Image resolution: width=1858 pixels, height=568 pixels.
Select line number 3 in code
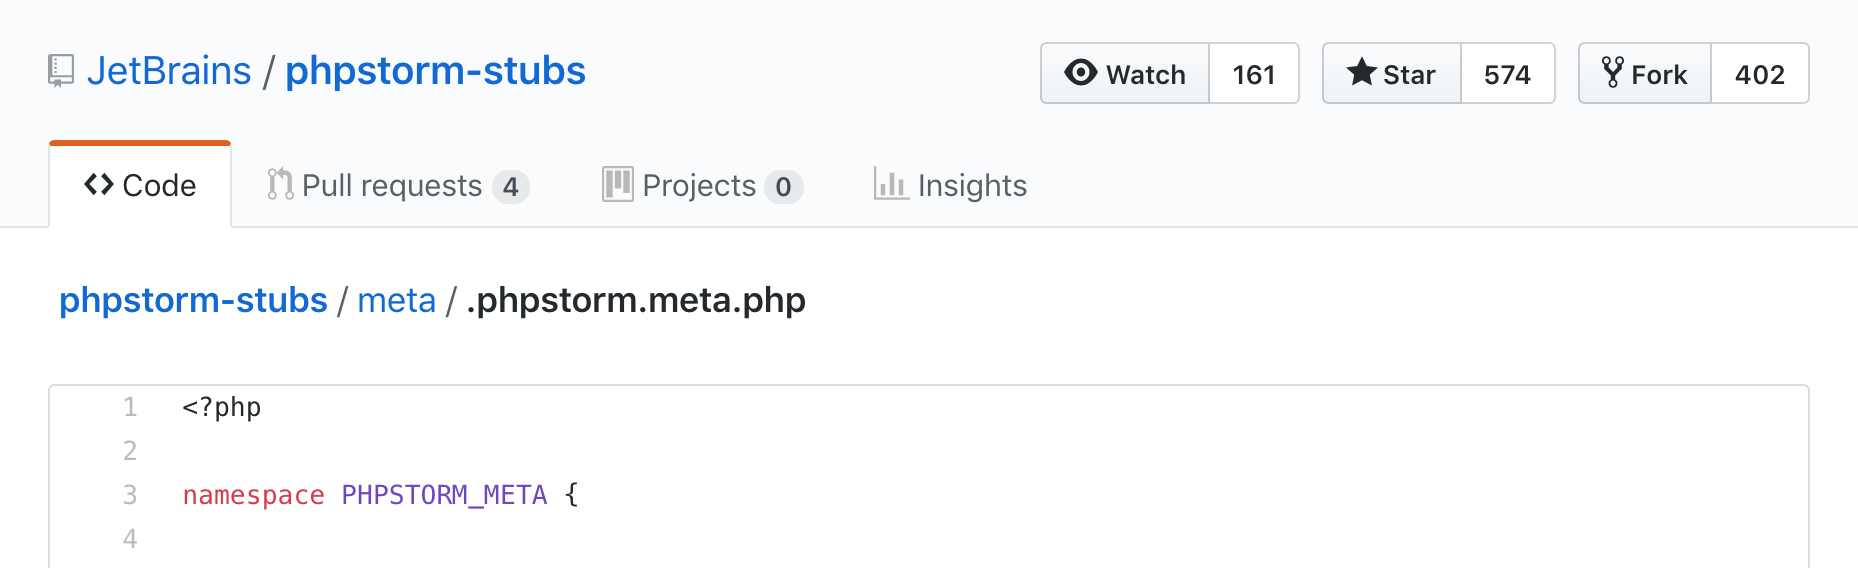coord(130,495)
